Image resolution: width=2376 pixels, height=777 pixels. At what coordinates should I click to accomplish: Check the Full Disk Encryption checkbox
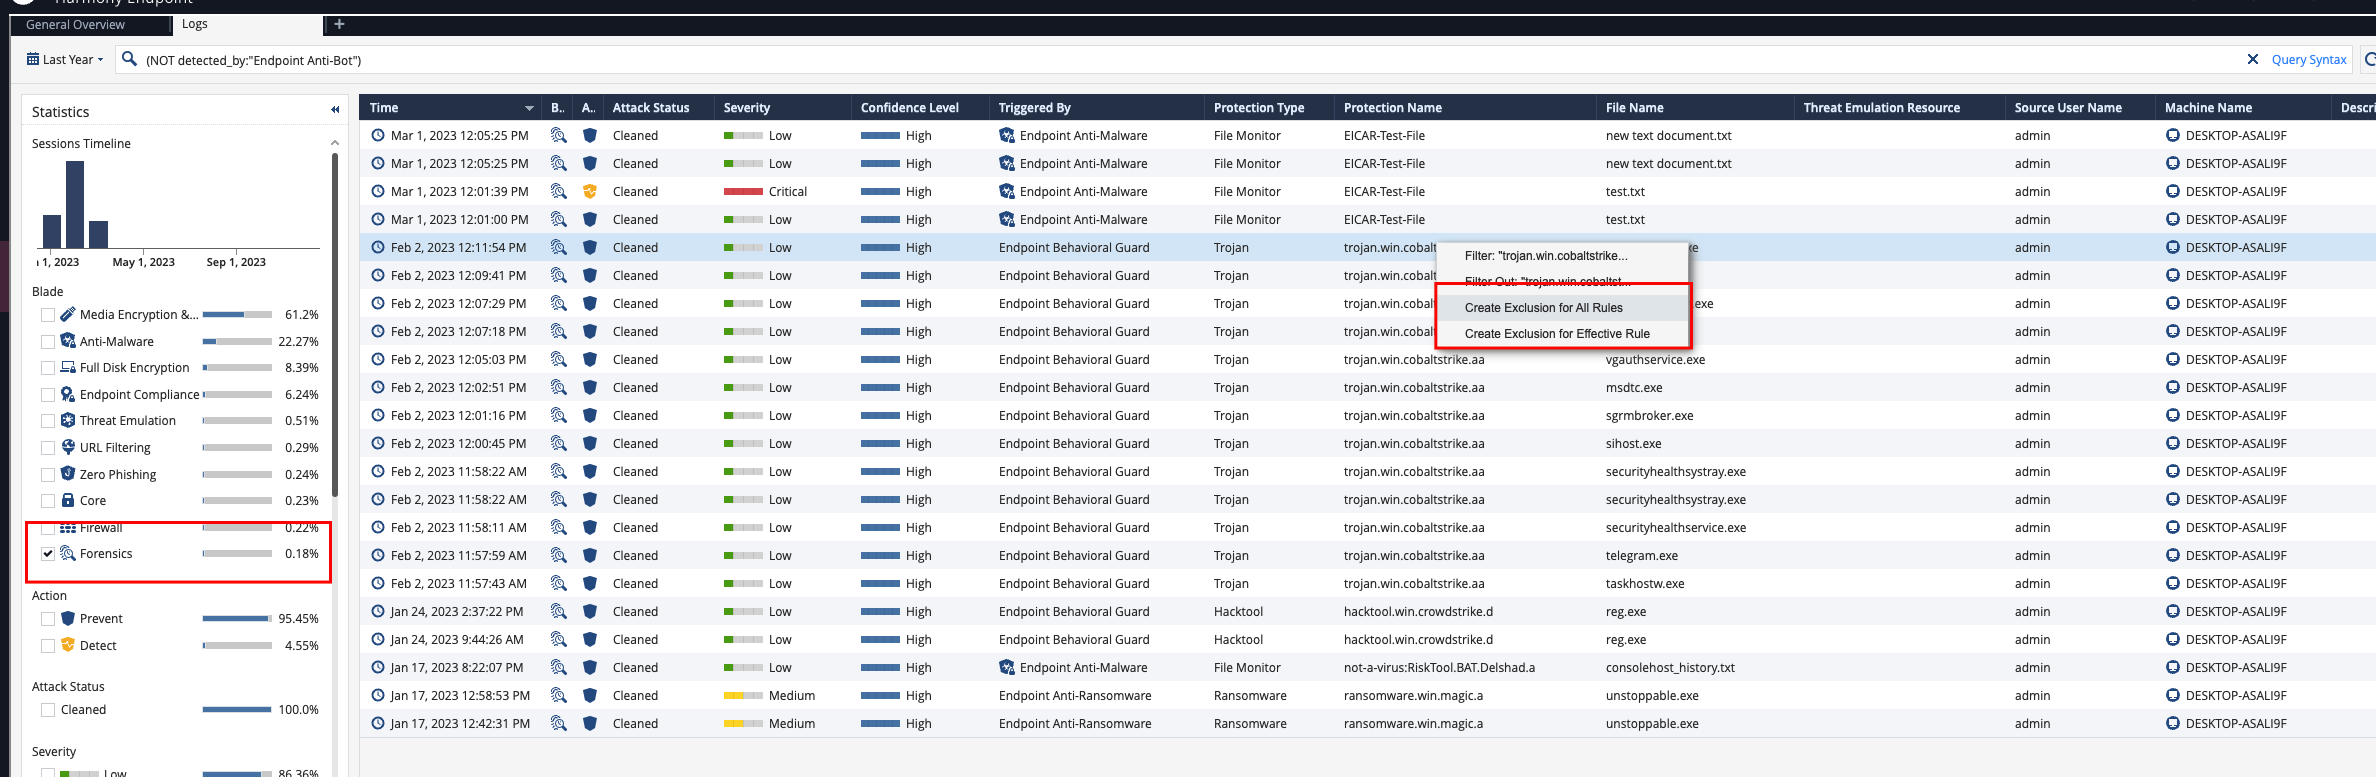[48, 368]
